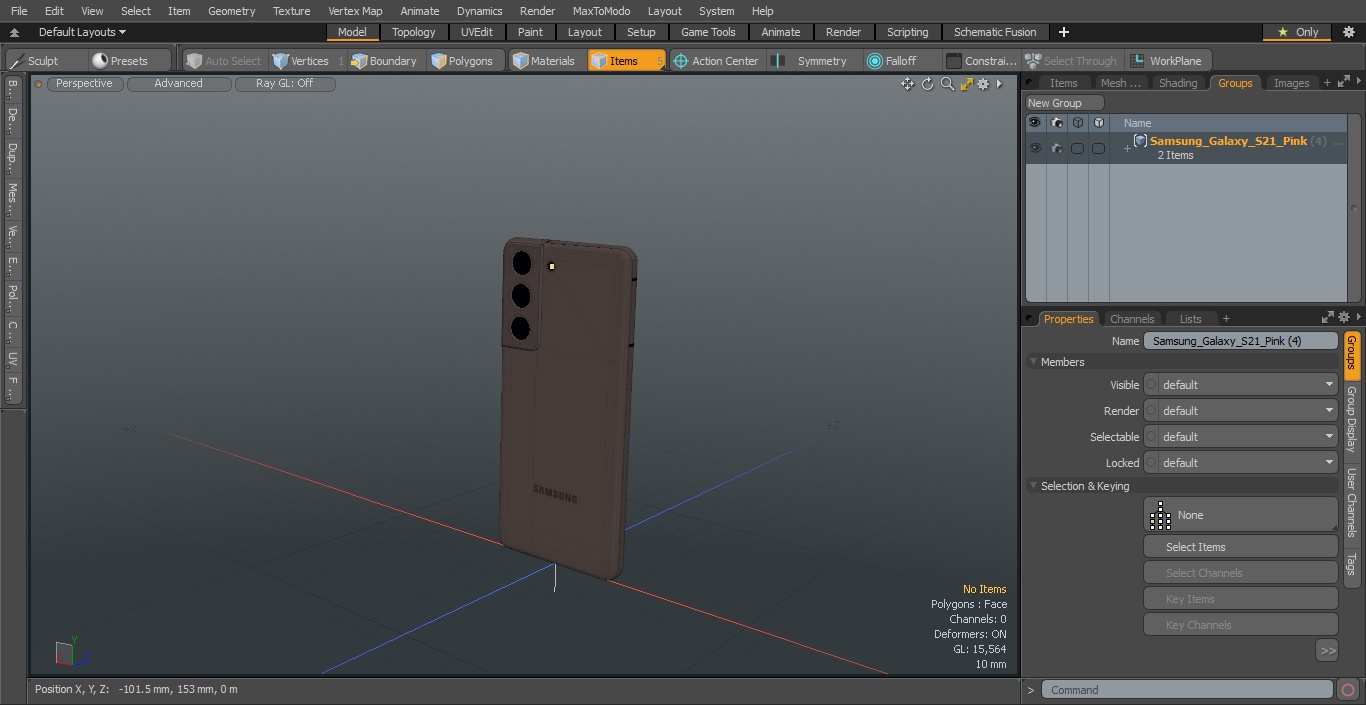Viewport: 1366px width, 705px height.
Task: Click the Samsung_Galaxy_S21_Pink group cube icon
Action: pos(1140,141)
